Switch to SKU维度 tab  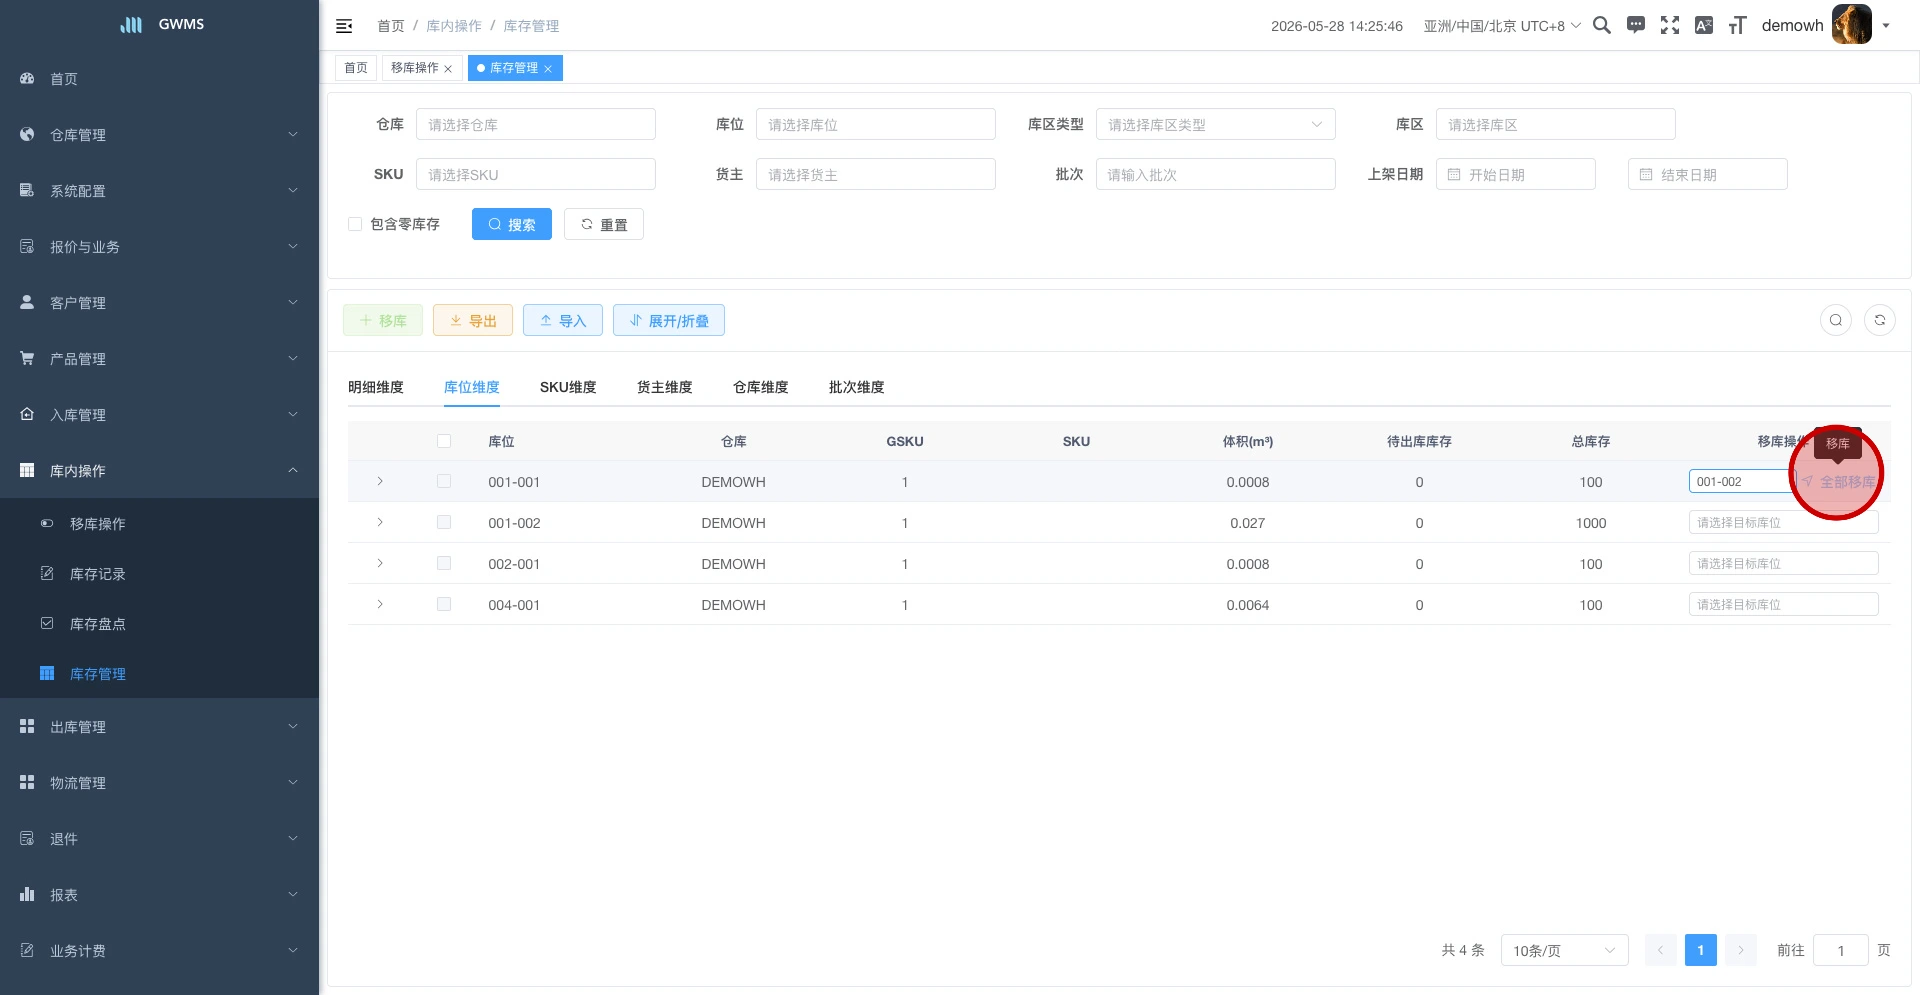[x=568, y=387]
